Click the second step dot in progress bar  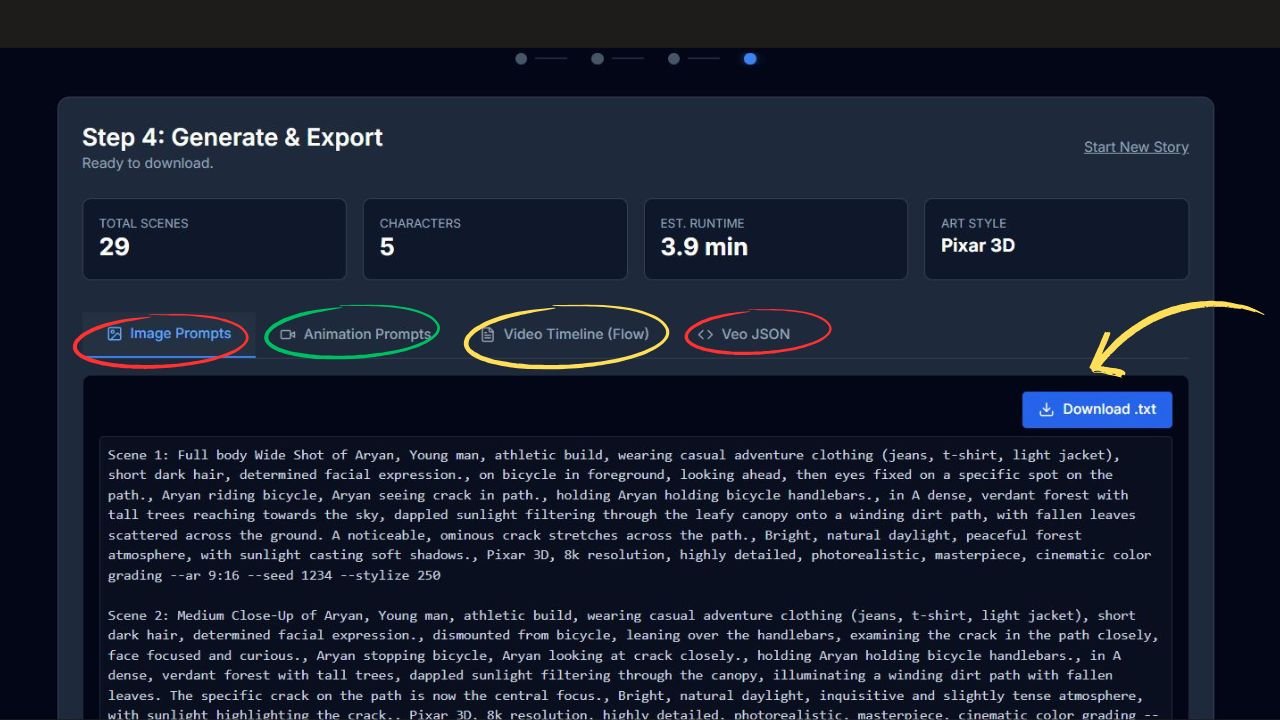pos(597,59)
